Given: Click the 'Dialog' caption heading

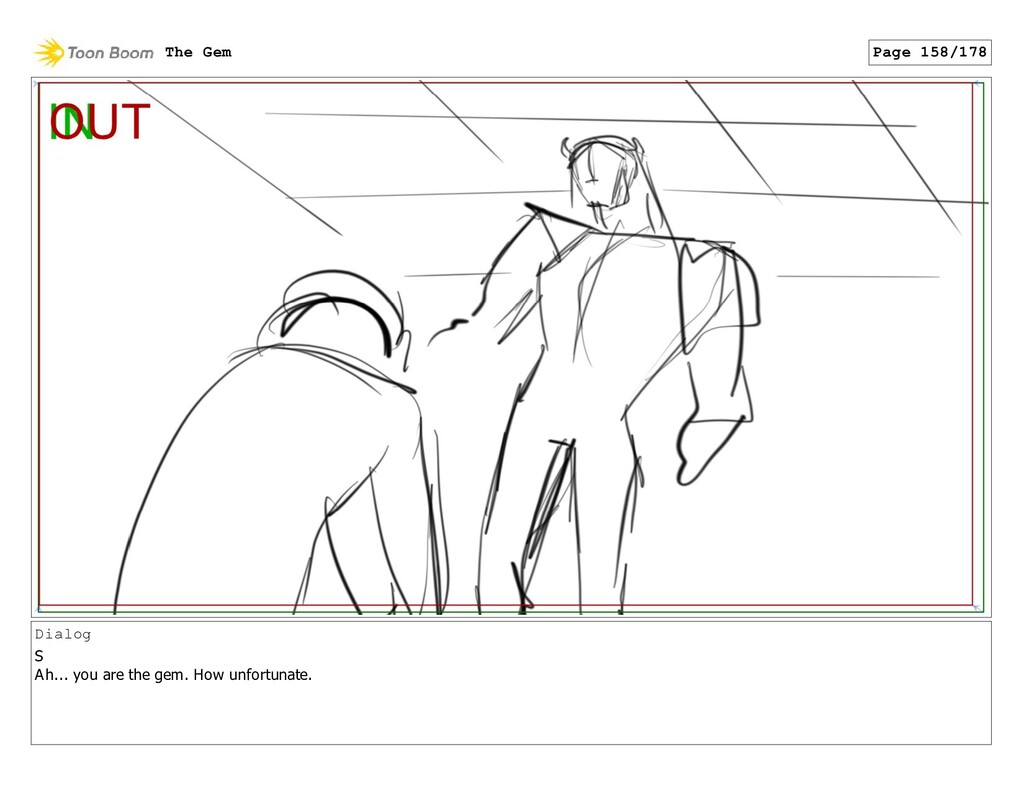Looking at the screenshot, I should [63, 634].
